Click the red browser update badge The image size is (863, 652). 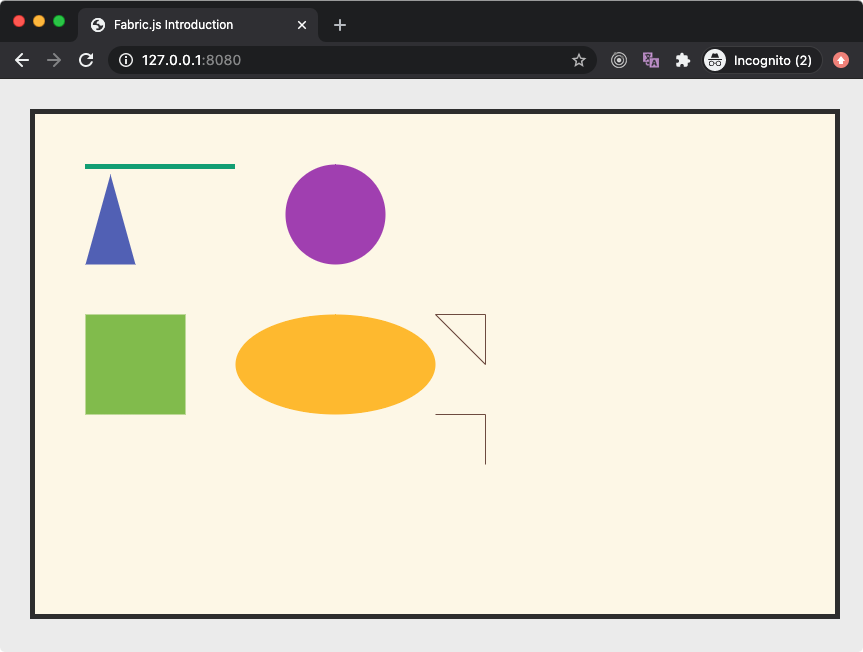click(840, 60)
